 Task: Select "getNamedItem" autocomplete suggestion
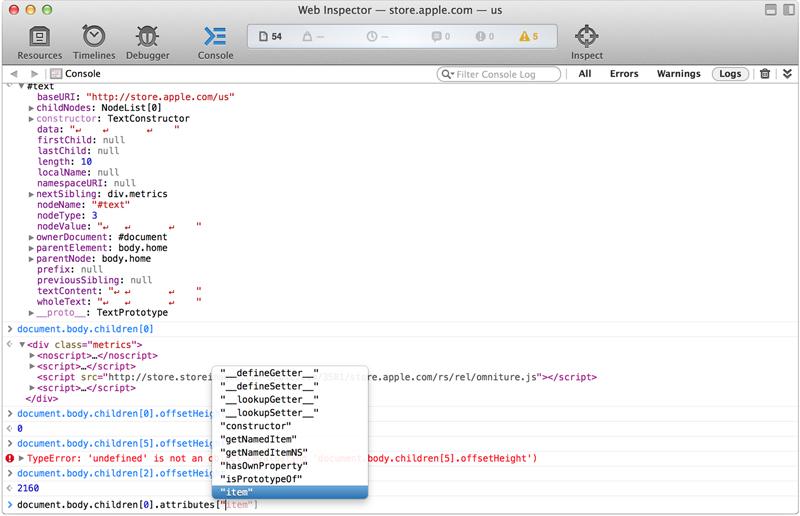pyautogui.click(x=290, y=439)
